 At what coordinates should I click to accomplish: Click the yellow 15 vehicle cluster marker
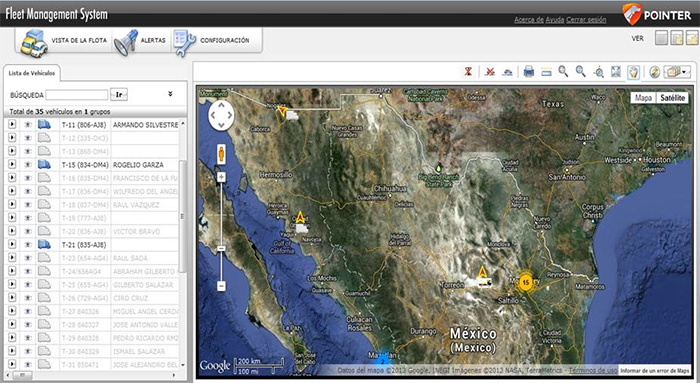(x=526, y=282)
